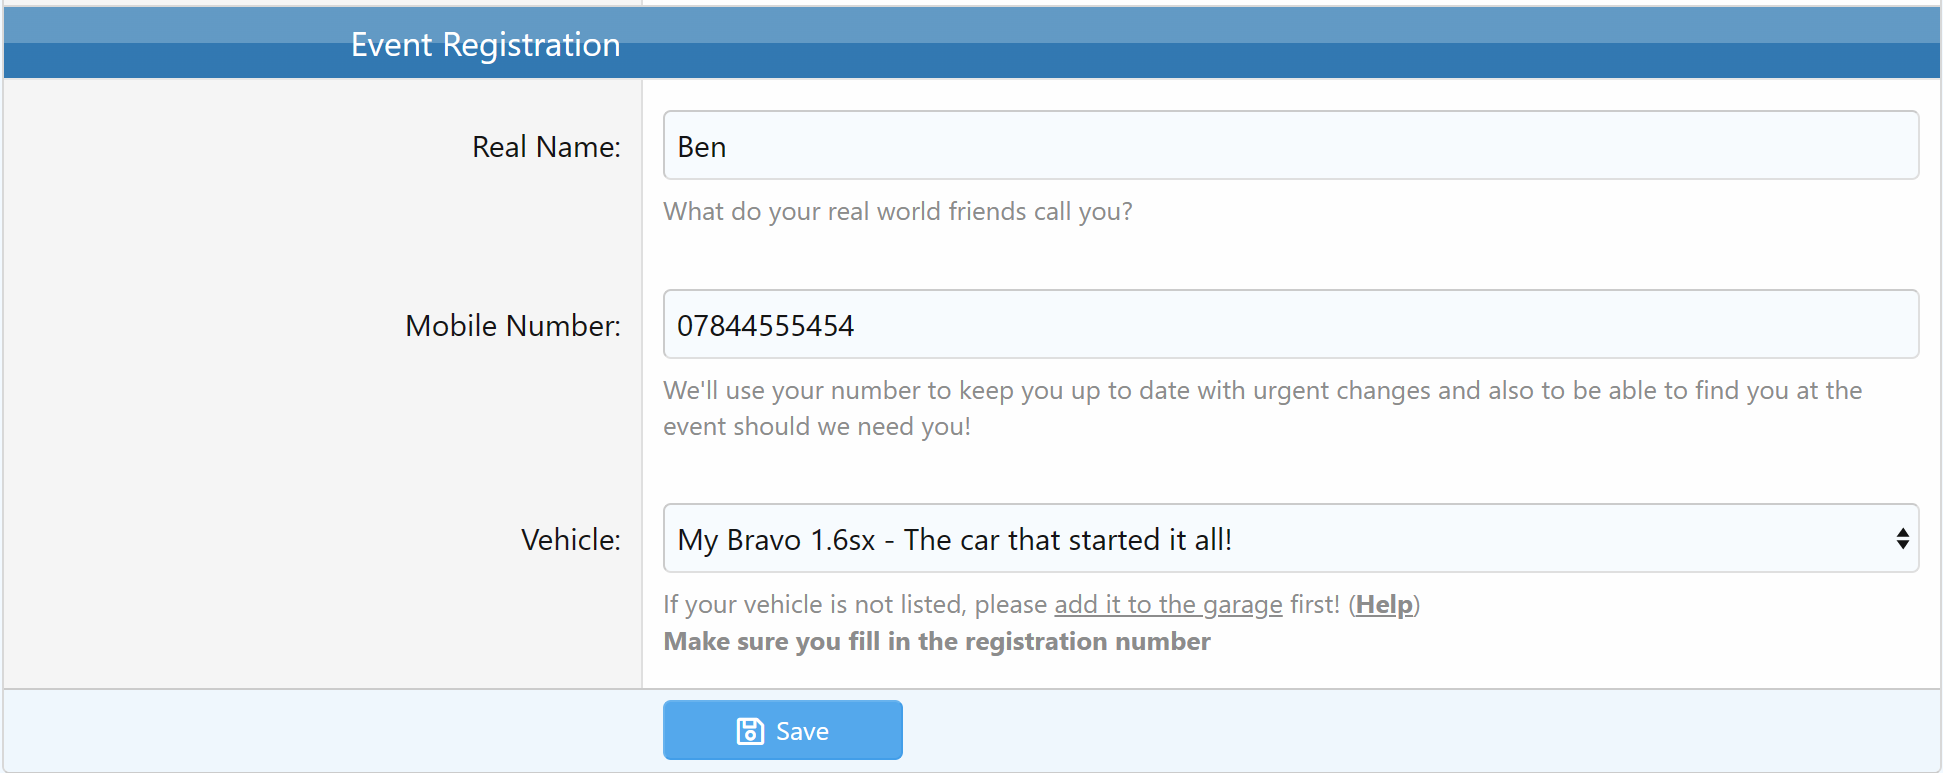The image size is (1943, 773).
Task: Click the Vehicle dropdown up-down arrows
Action: point(1901,539)
